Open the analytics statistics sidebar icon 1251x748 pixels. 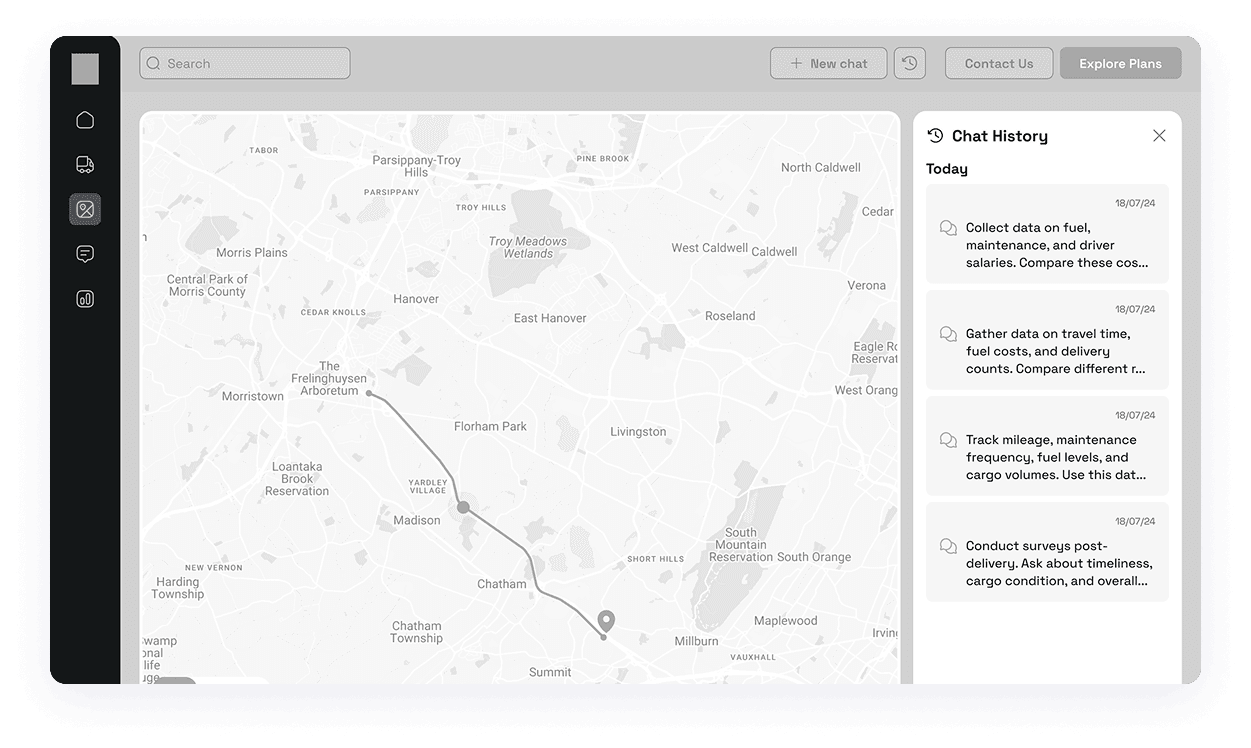(85, 298)
